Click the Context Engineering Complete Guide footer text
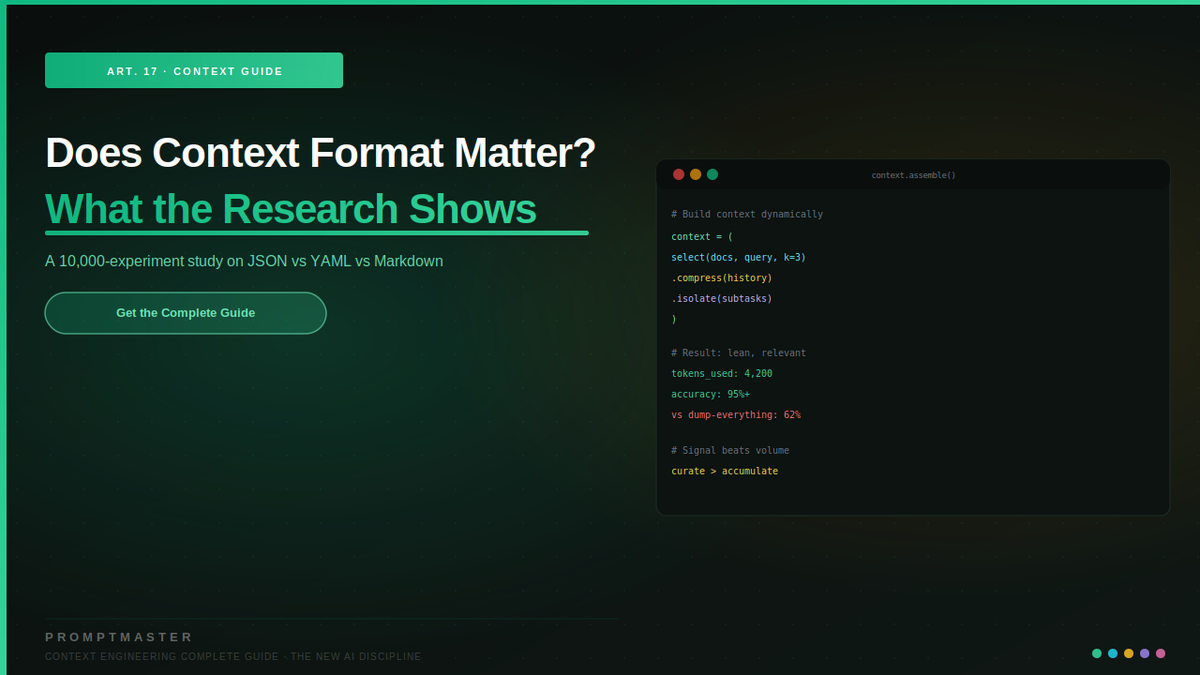This screenshot has height=675, width=1200. (234, 657)
